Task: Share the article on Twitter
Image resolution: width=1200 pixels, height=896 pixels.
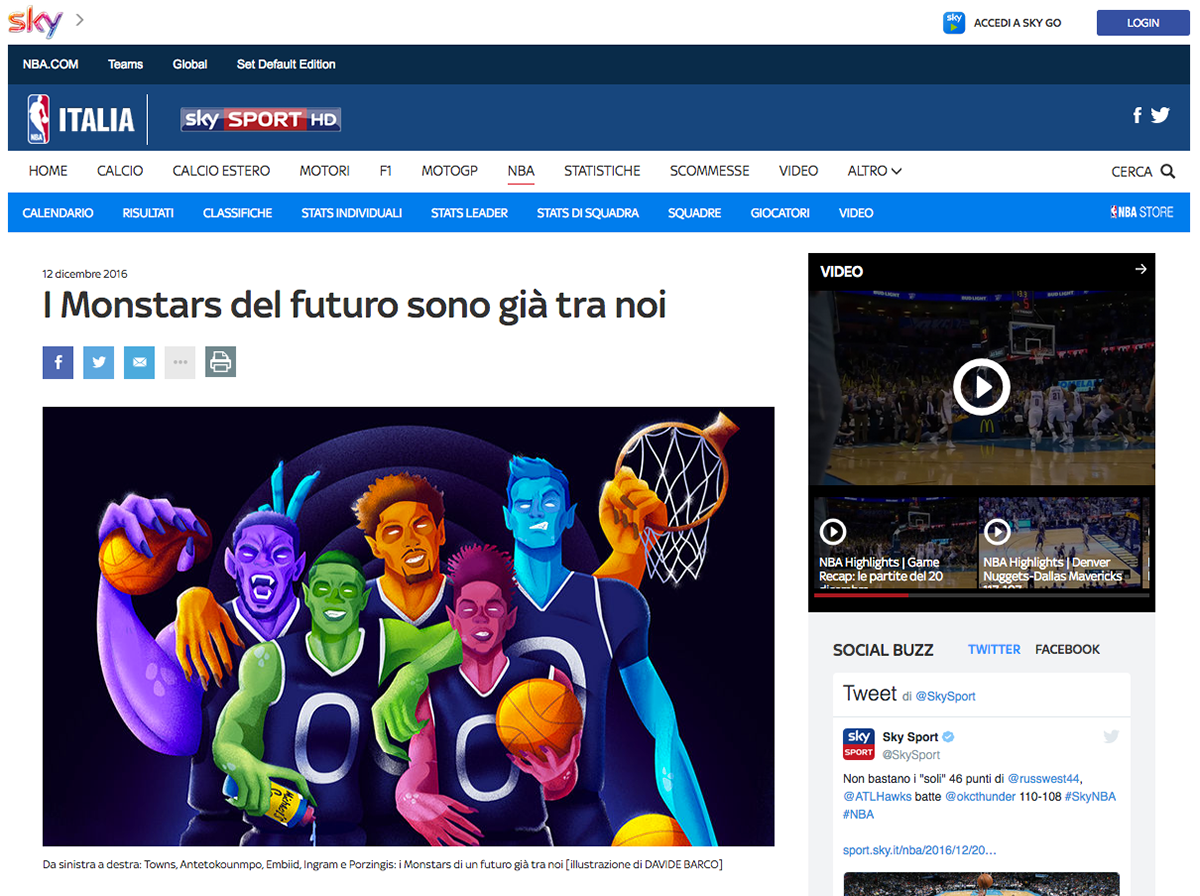Action: pos(98,363)
